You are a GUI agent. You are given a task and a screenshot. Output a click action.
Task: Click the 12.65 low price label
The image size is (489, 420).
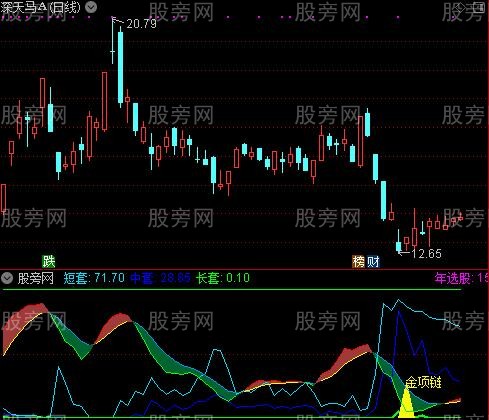point(426,254)
